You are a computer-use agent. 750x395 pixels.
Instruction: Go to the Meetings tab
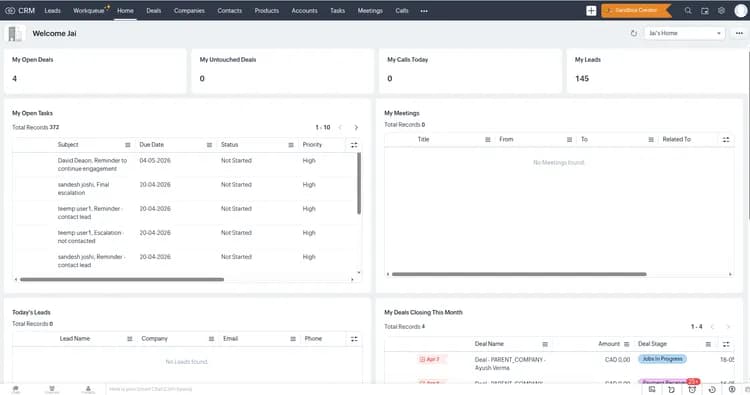[x=370, y=11]
